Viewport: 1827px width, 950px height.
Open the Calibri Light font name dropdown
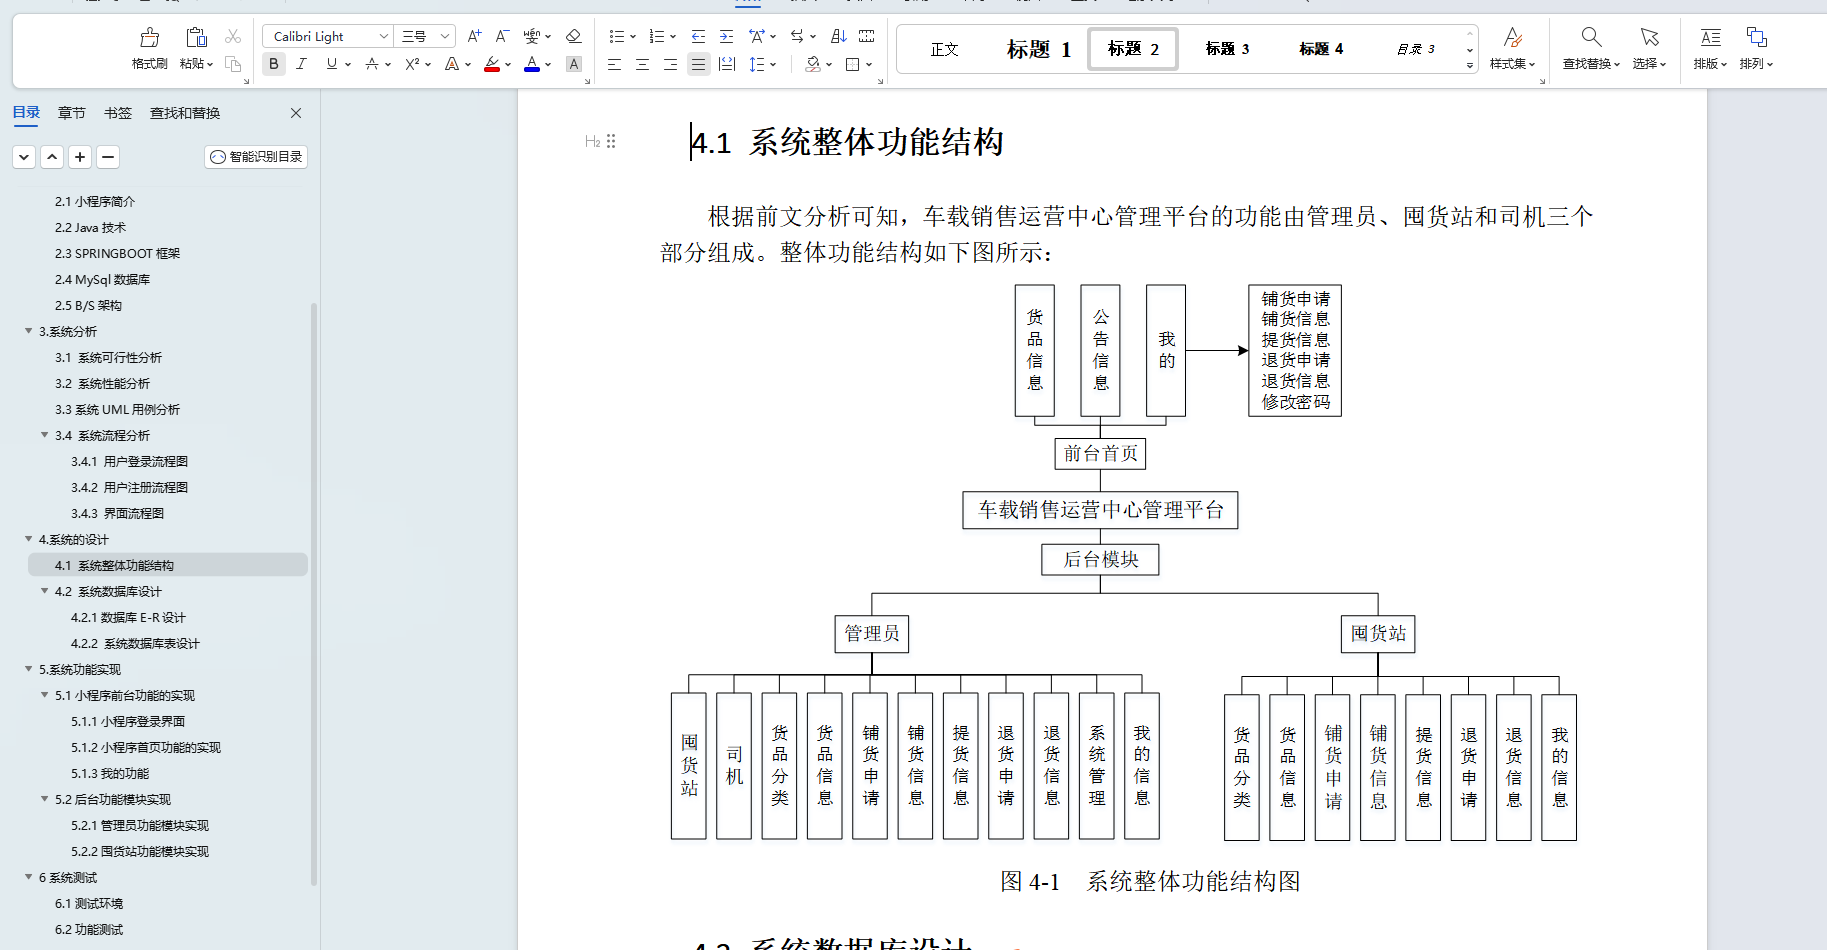383,36
